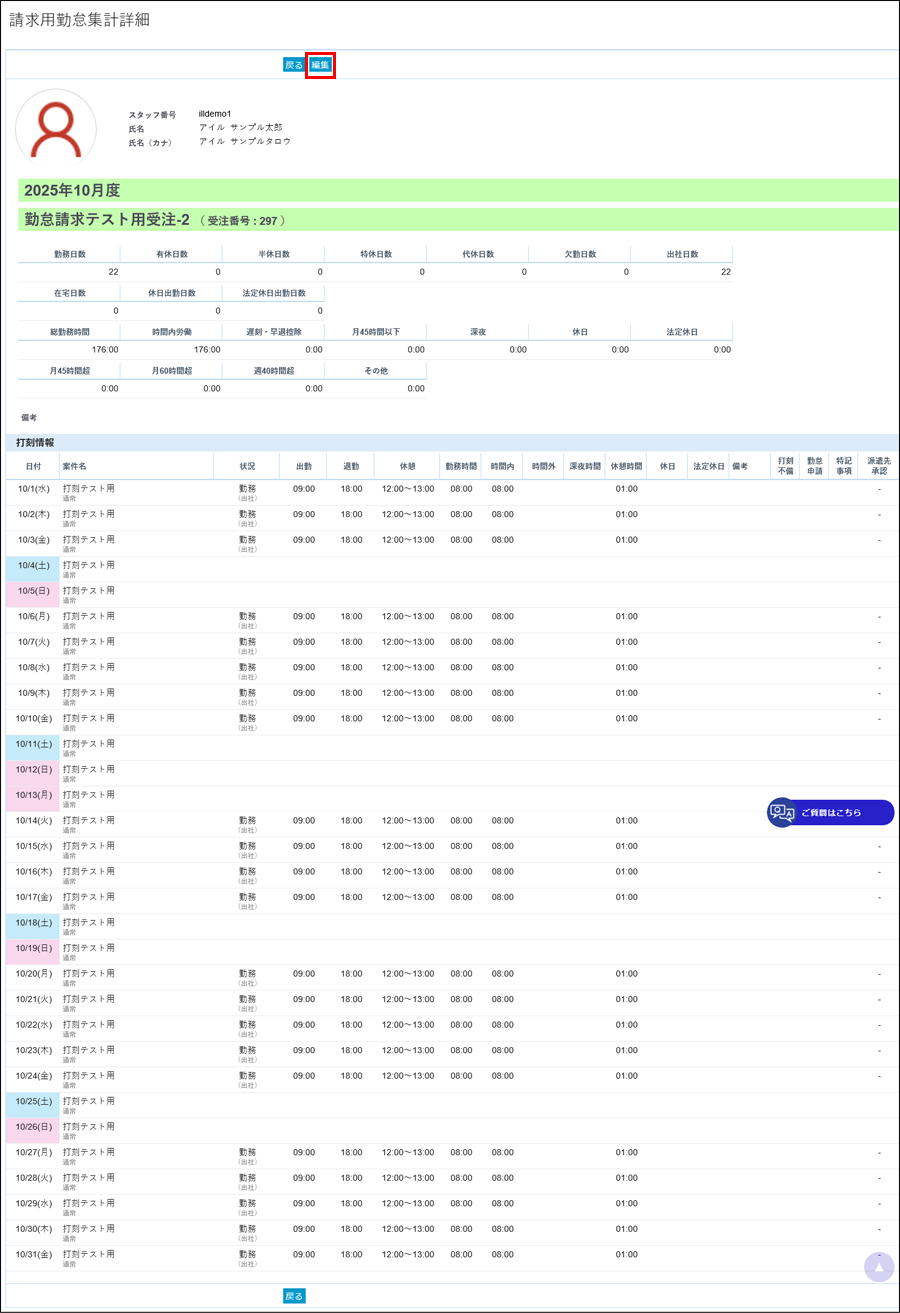The height and width of the screenshot is (1313, 900).
Task: Select staff number illdemo1 text
Action: pos(215,114)
